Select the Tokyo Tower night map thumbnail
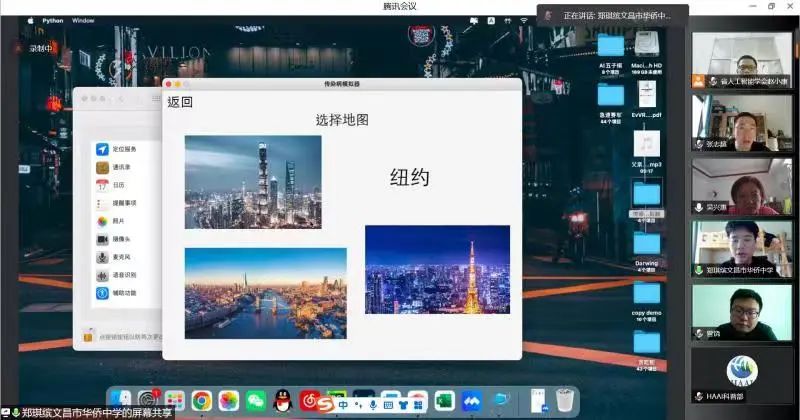The height and width of the screenshot is (420, 800). click(437, 269)
